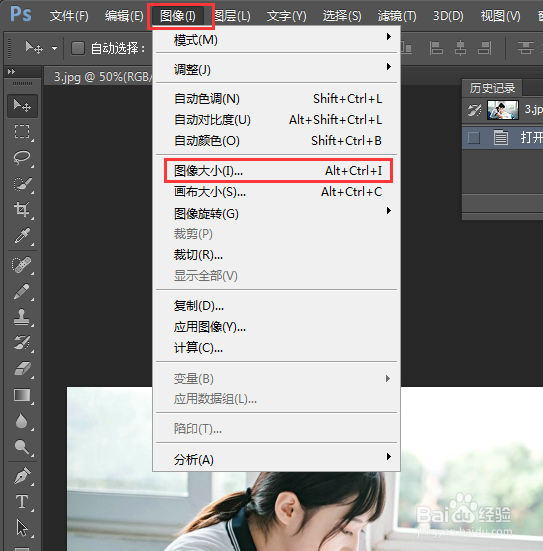Screen dimensions: 543x551
Task: Choose 计算(C)... menu item
Action: click(x=276, y=348)
